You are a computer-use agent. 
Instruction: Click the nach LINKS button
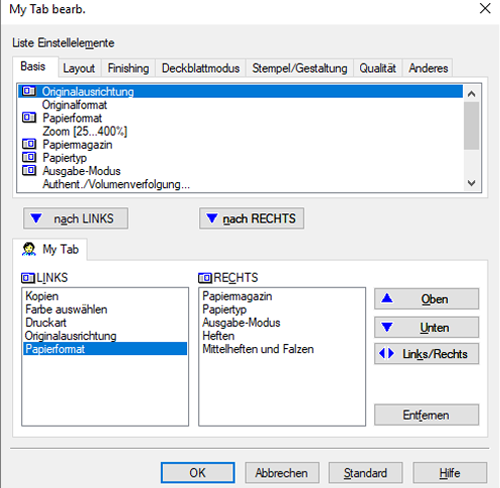click(x=76, y=219)
